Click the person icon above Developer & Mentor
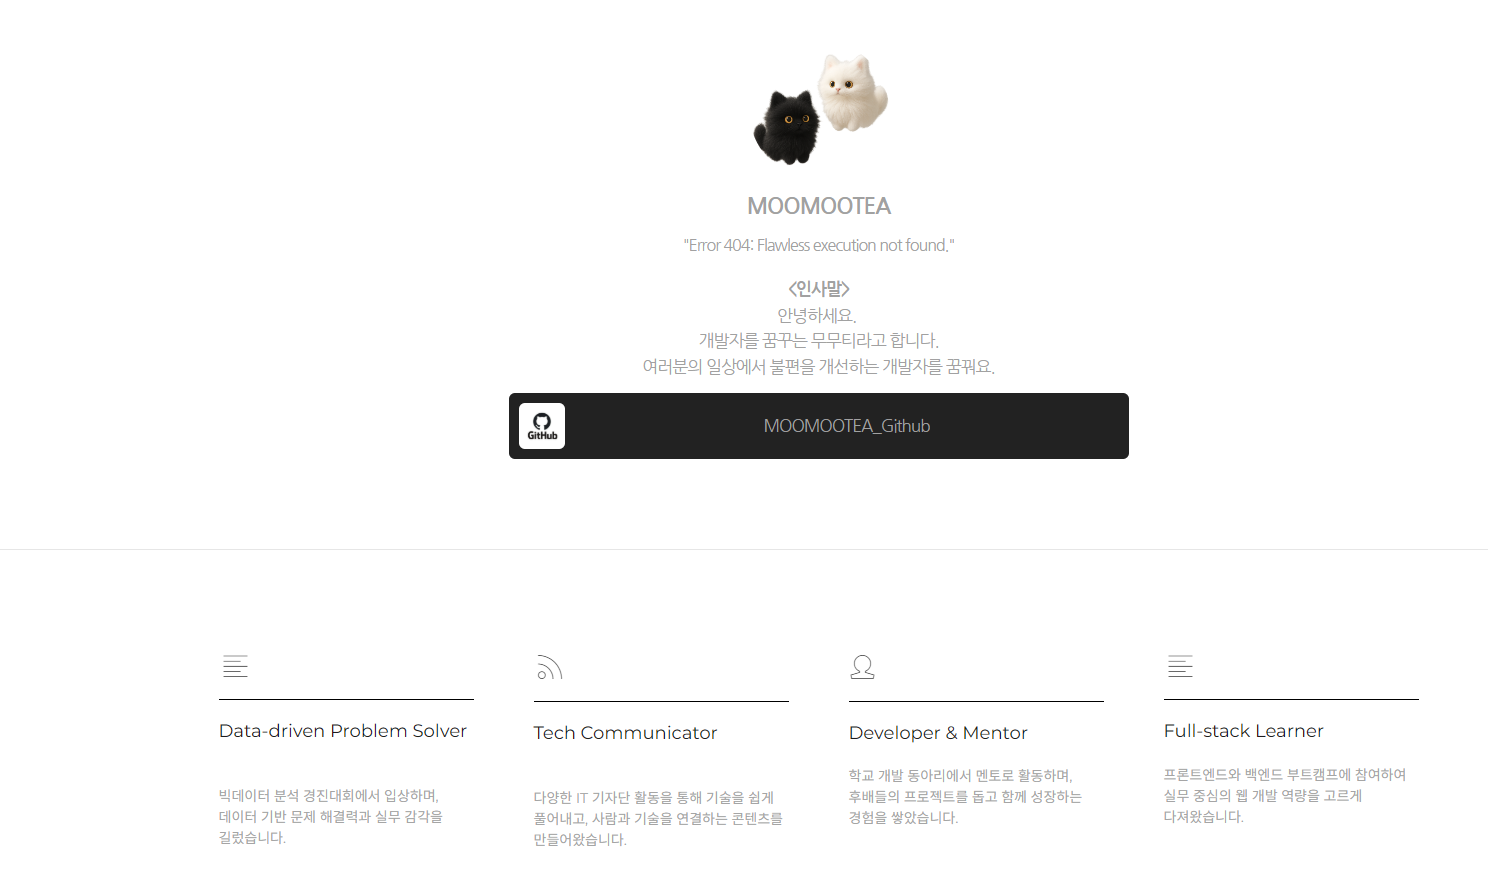Viewport: 1488px width, 895px height. pos(863,667)
